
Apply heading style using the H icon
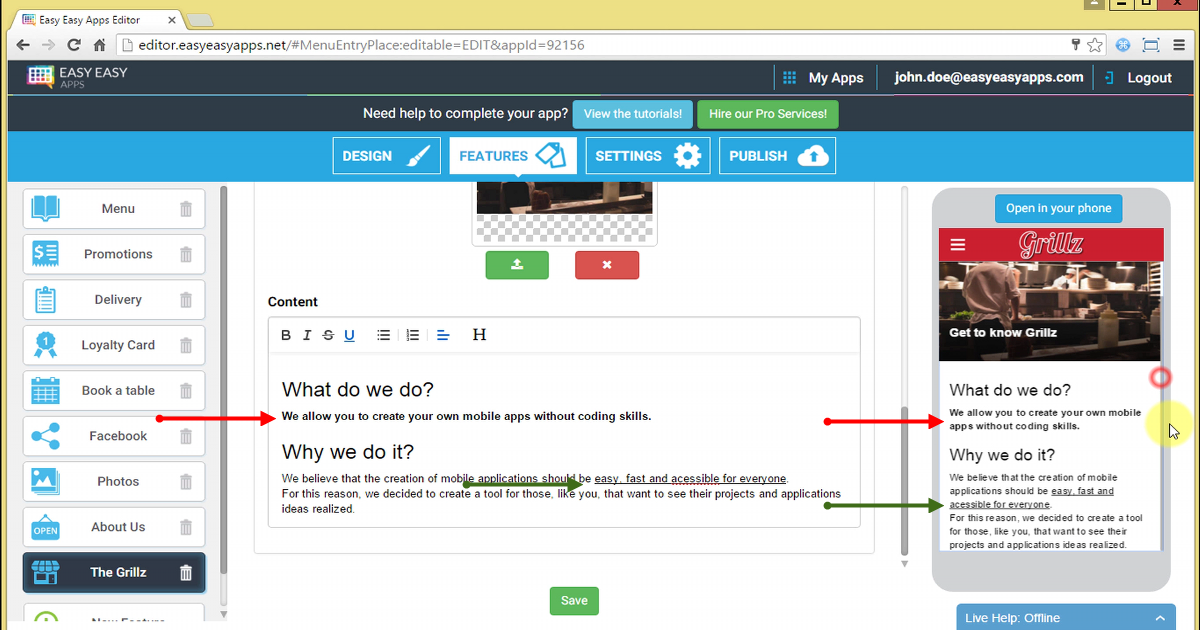479,335
